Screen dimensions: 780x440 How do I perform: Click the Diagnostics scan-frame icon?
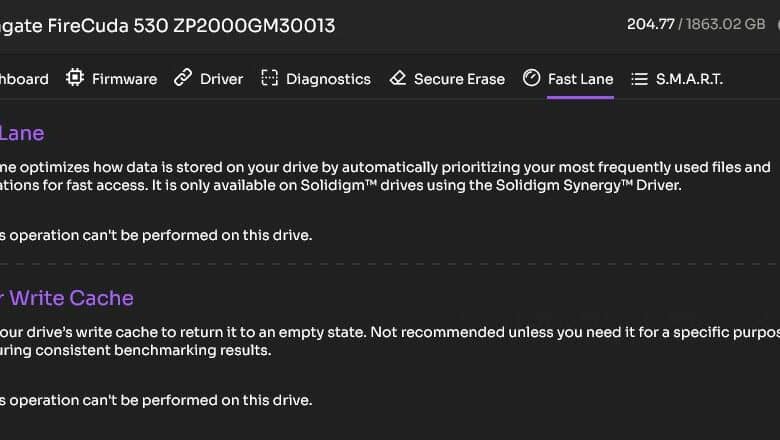(270, 78)
